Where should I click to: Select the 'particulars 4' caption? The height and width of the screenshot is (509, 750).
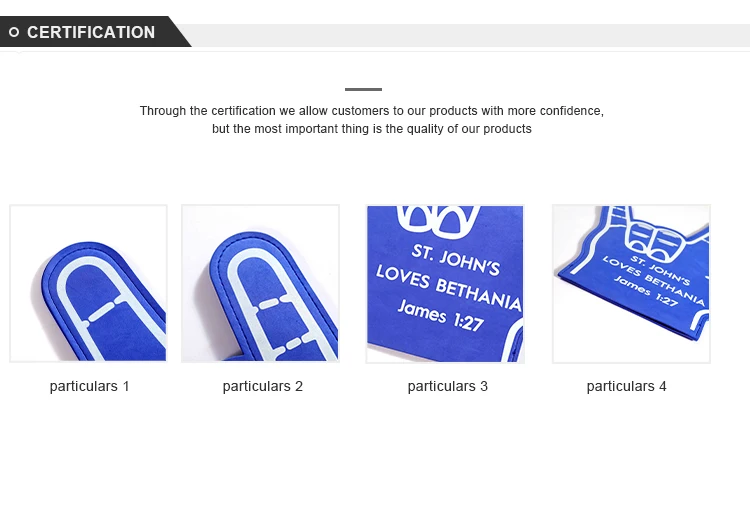pos(626,386)
